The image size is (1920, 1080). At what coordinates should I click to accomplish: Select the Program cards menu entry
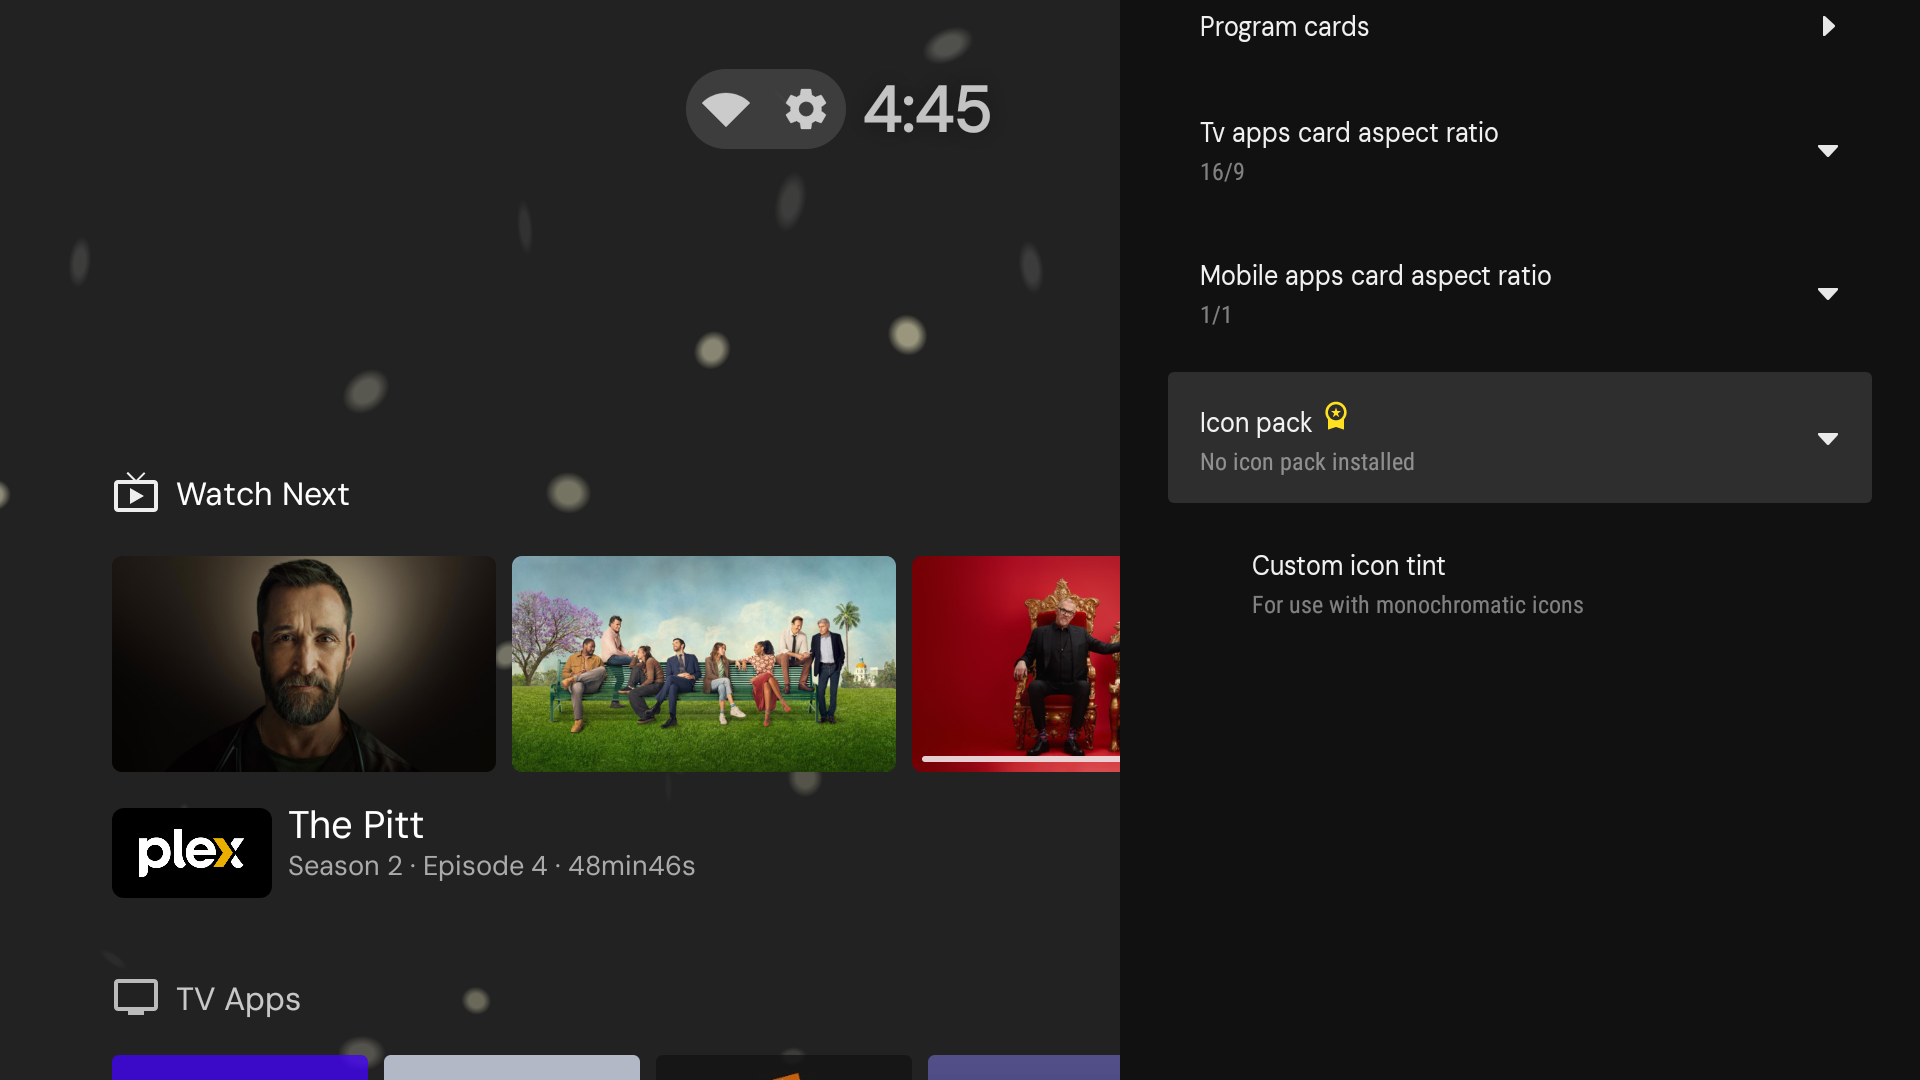(x=1519, y=27)
